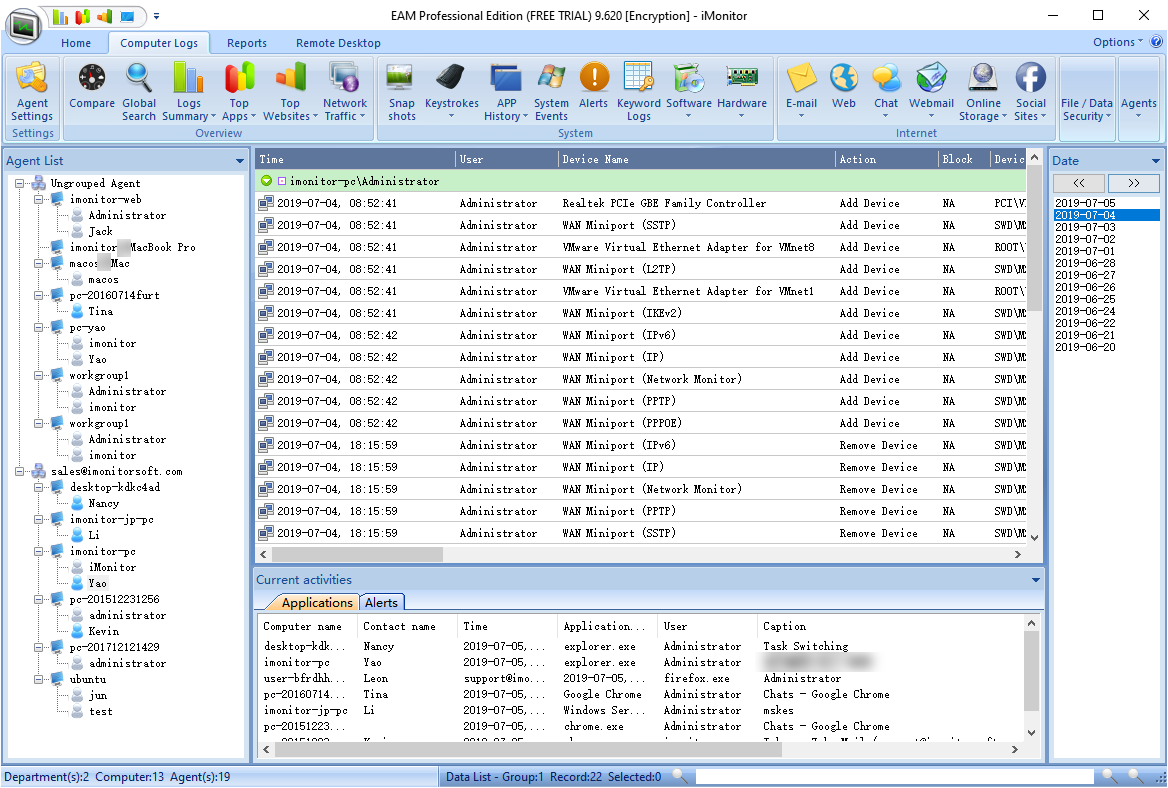Image resolution: width=1168 pixels, height=788 pixels.
Task: Sort device log by Time column
Action: pyautogui.click(x=355, y=159)
